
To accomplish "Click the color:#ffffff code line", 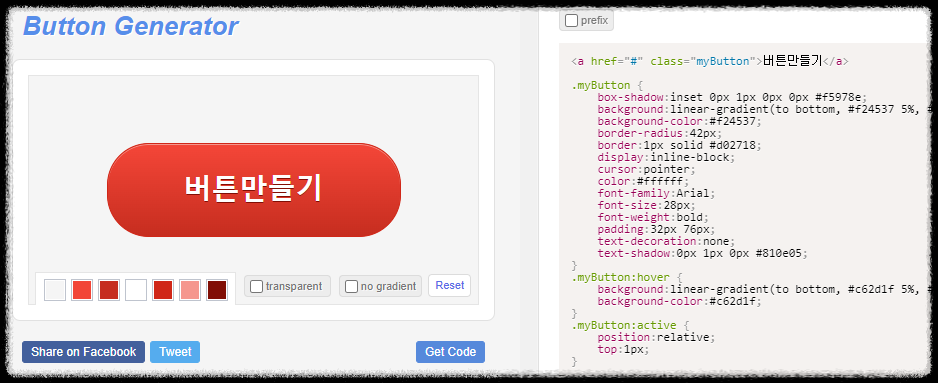I will point(643,181).
